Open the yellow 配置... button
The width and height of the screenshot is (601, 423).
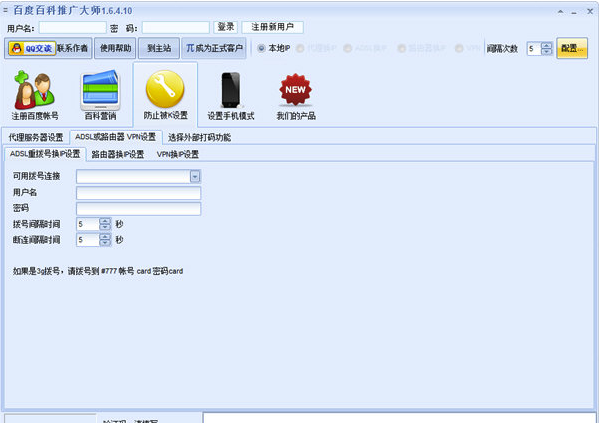[572, 48]
